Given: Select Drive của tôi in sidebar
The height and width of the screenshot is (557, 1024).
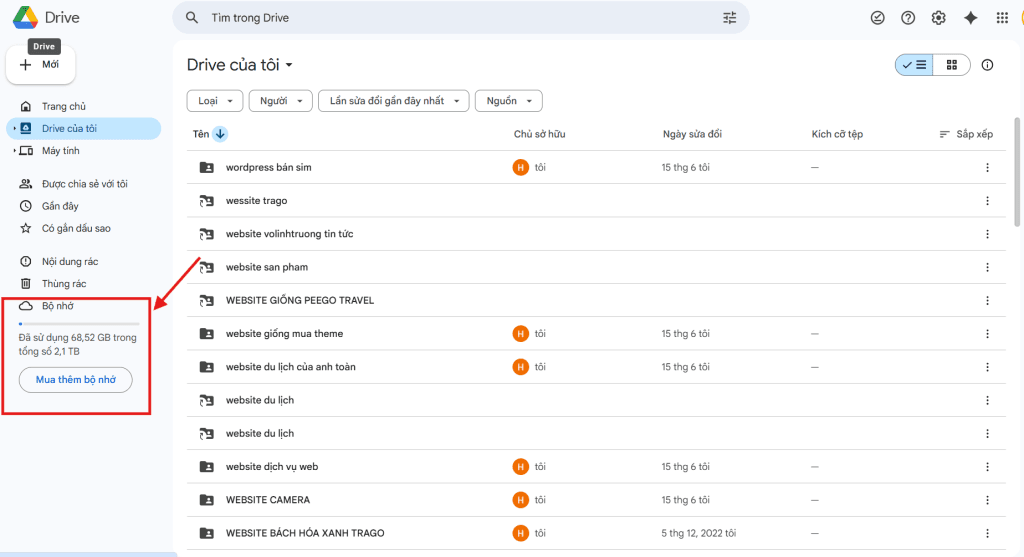Looking at the screenshot, I should tap(84, 129).
